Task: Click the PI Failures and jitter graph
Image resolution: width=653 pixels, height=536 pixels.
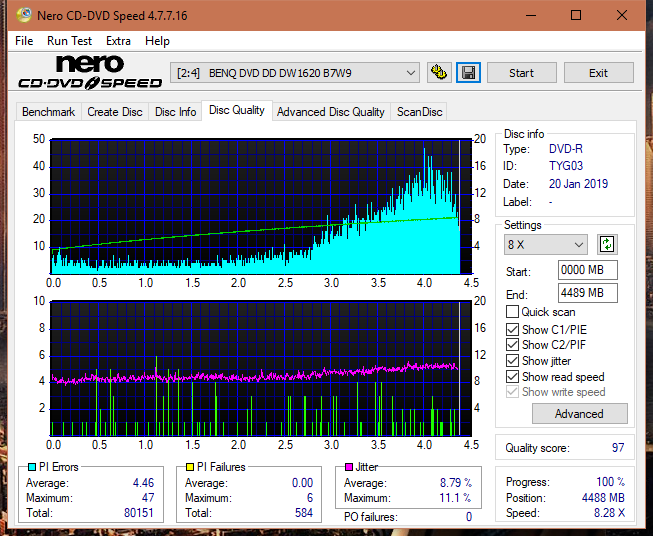Action: pyautogui.click(x=261, y=368)
